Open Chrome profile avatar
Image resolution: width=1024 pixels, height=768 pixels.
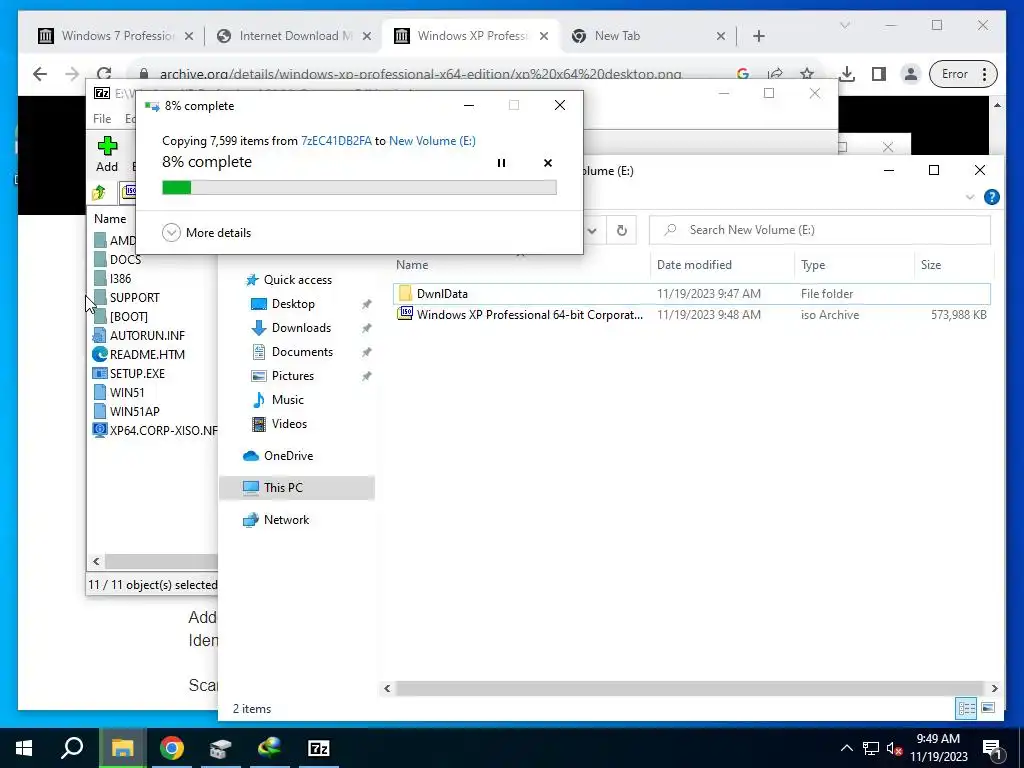coord(910,74)
